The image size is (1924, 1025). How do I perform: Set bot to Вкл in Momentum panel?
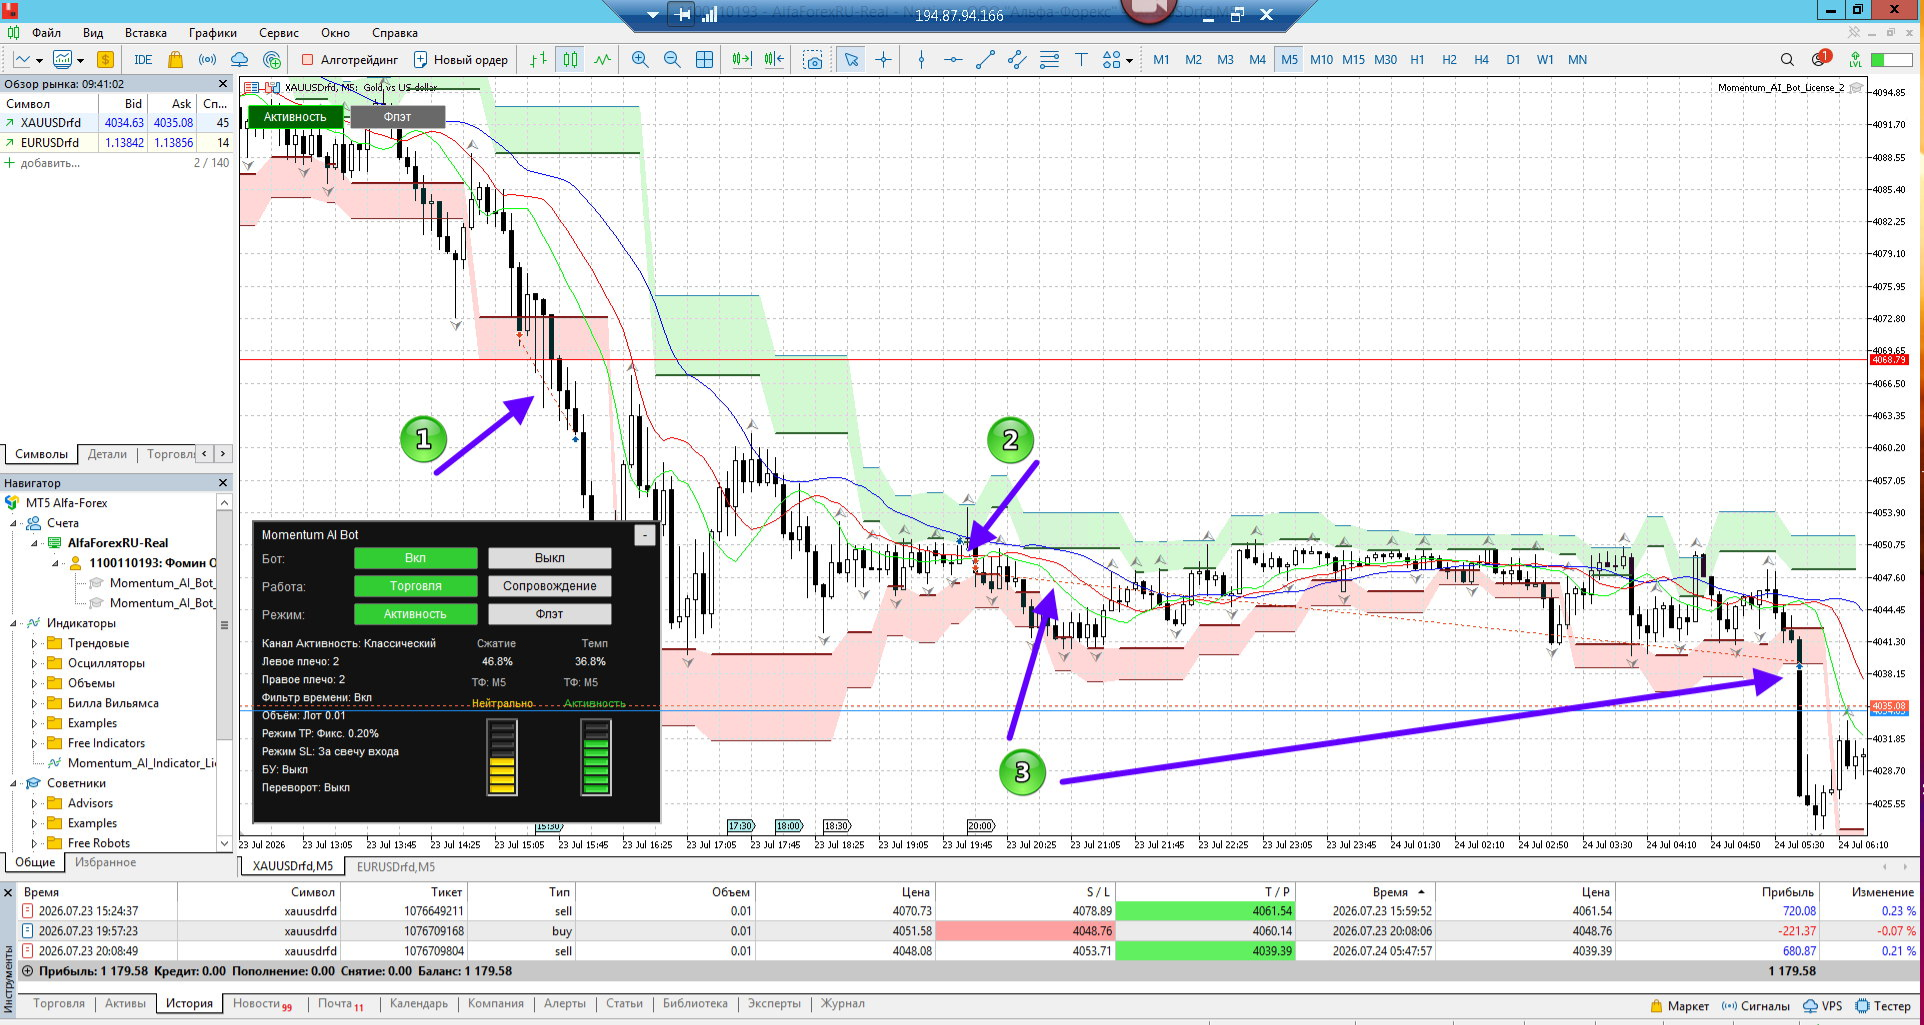[x=415, y=558]
